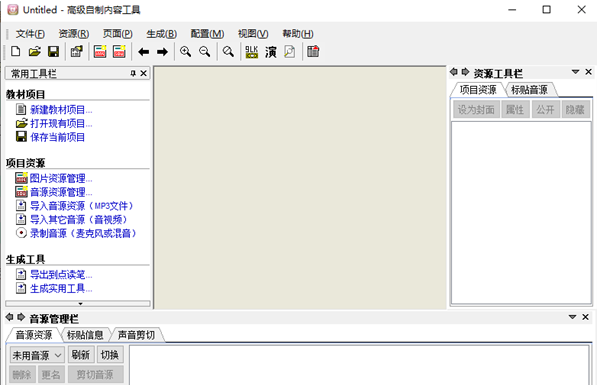Open the 页面(P) menu

[118, 34]
